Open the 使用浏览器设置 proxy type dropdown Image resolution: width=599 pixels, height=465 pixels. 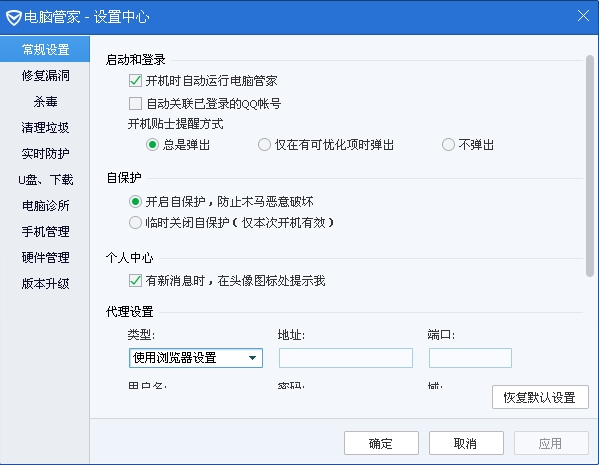click(x=196, y=358)
